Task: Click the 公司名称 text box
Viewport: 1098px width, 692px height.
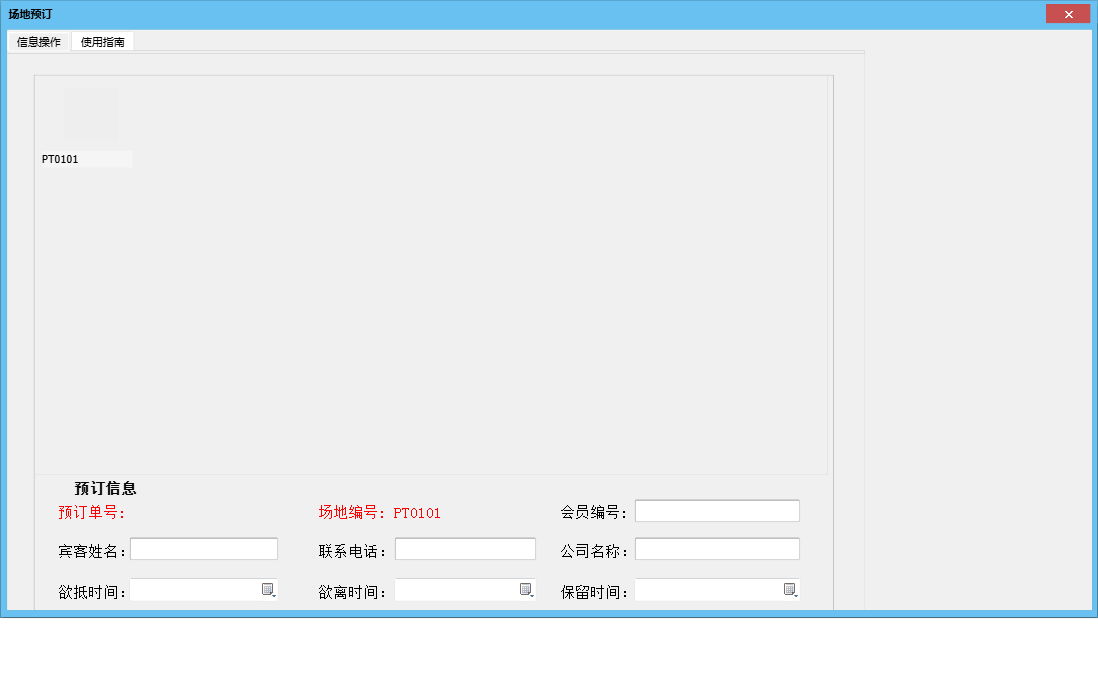Action: 717,549
